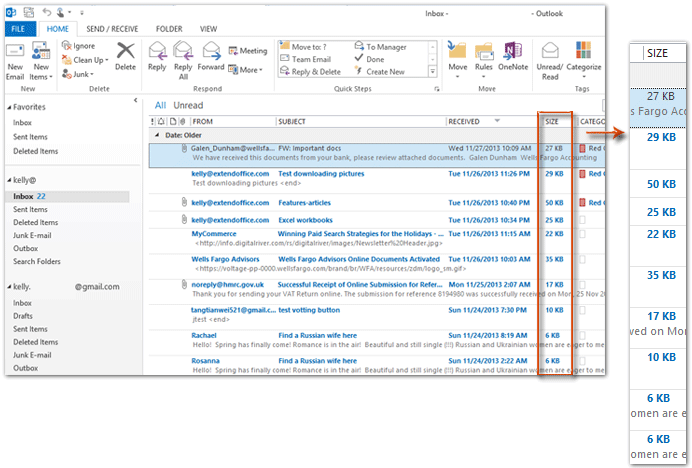
Task: Open the More respond dropdown
Action: tap(245, 70)
